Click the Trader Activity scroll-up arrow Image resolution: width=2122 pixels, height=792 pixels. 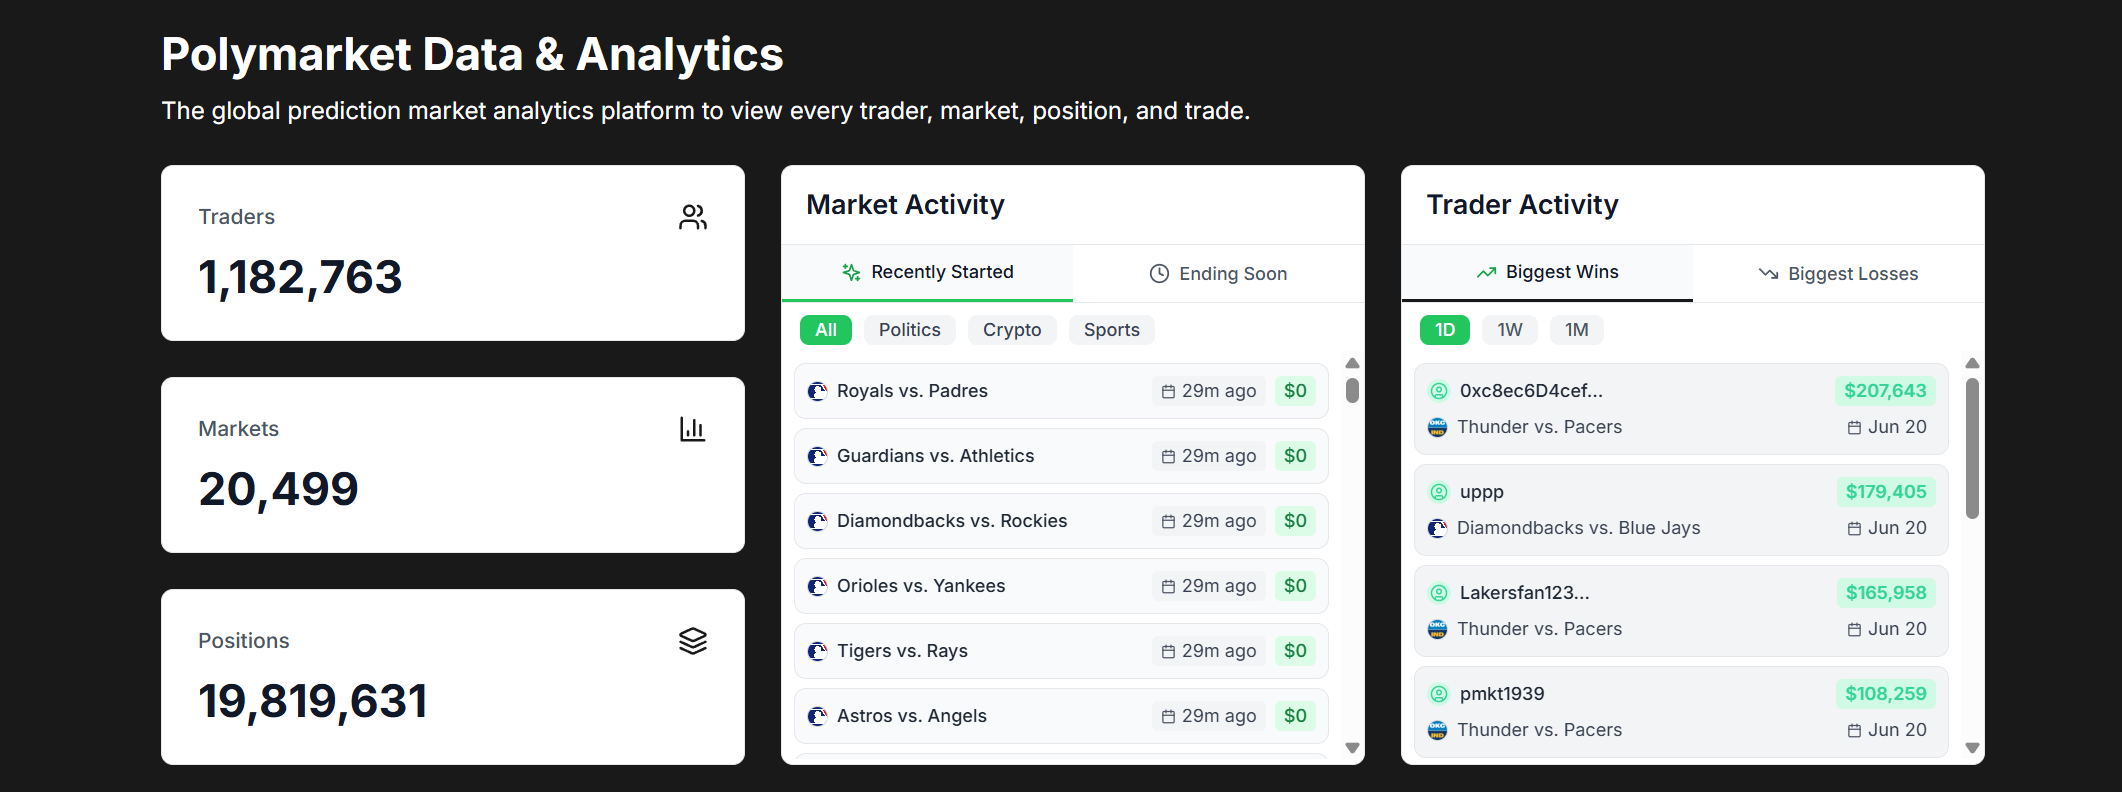point(1972,363)
